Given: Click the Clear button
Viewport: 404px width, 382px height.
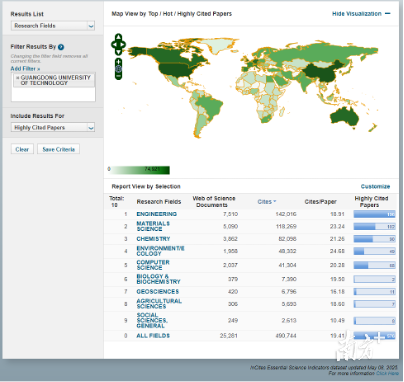Looking at the screenshot, I should click(22, 149).
